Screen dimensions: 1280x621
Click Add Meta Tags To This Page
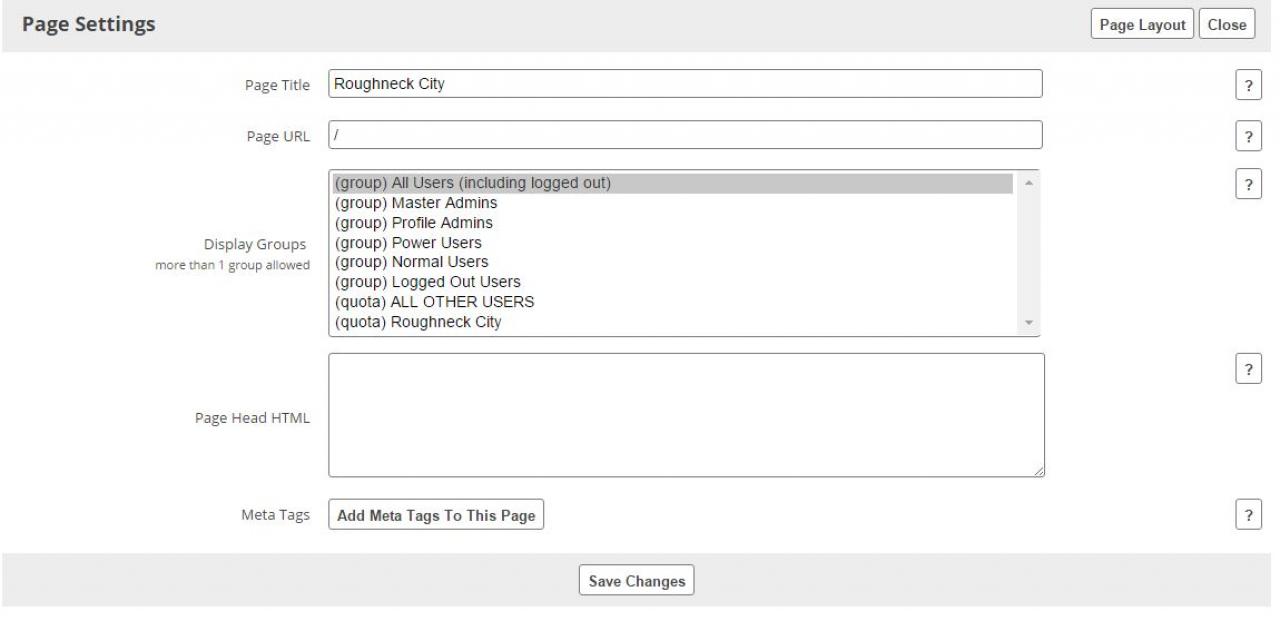pyautogui.click(x=436, y=516)
